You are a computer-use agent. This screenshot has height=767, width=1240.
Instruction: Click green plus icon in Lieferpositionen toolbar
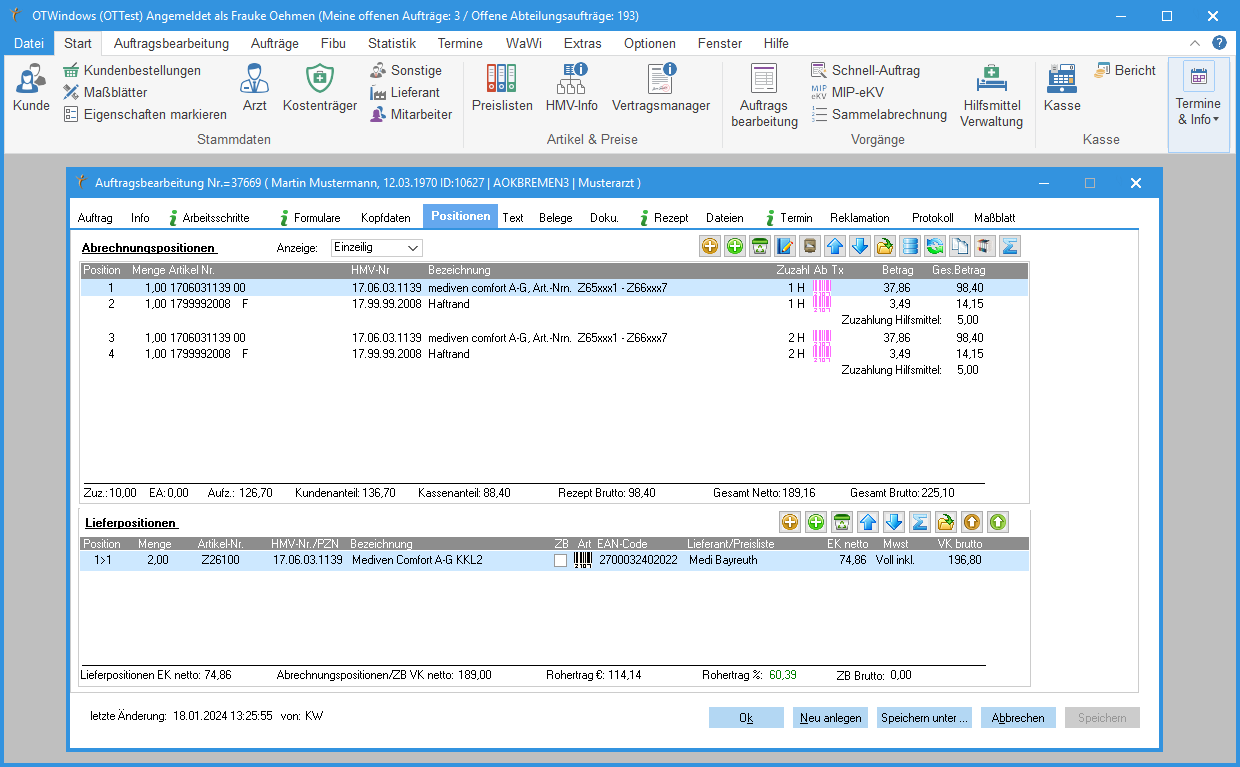coord(815,522)
